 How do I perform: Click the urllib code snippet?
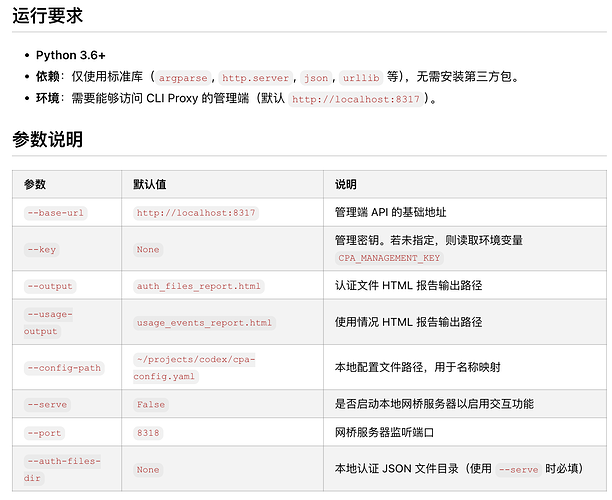point(361,78)
